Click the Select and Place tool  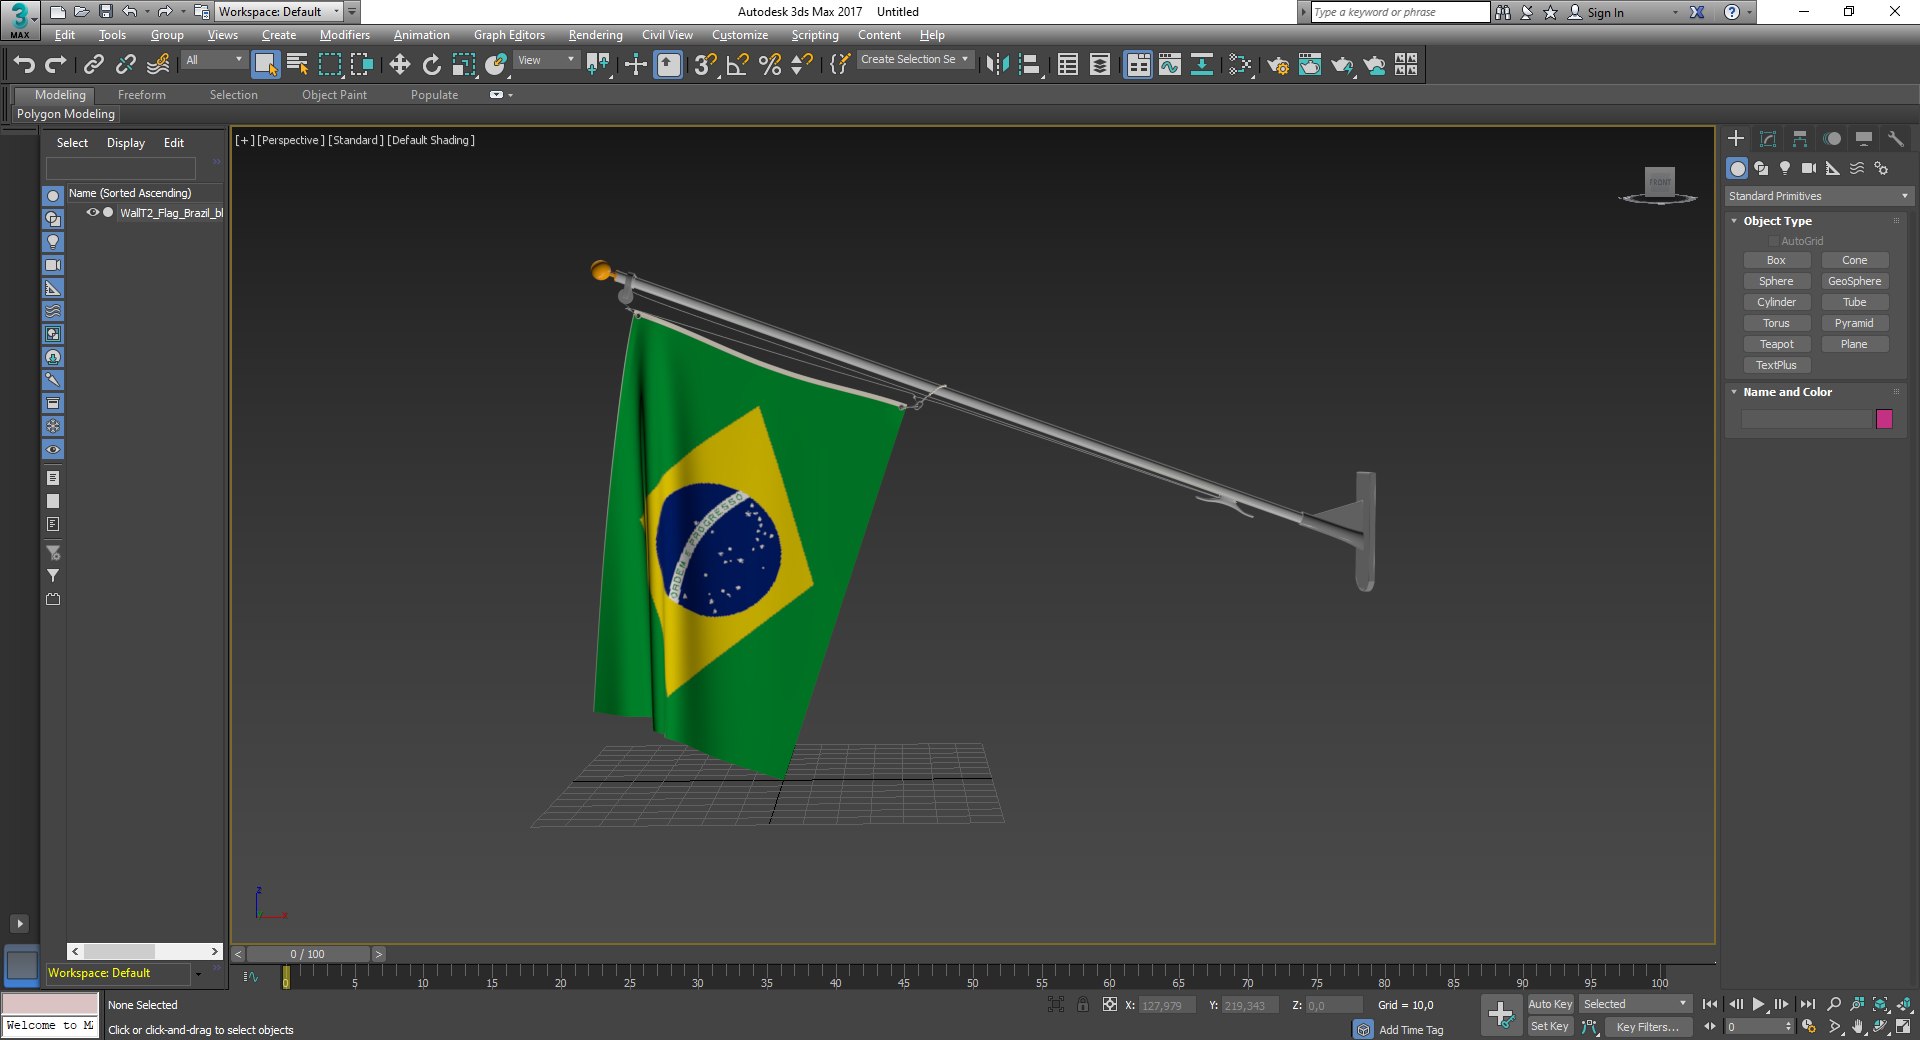(x=496, y=65)
